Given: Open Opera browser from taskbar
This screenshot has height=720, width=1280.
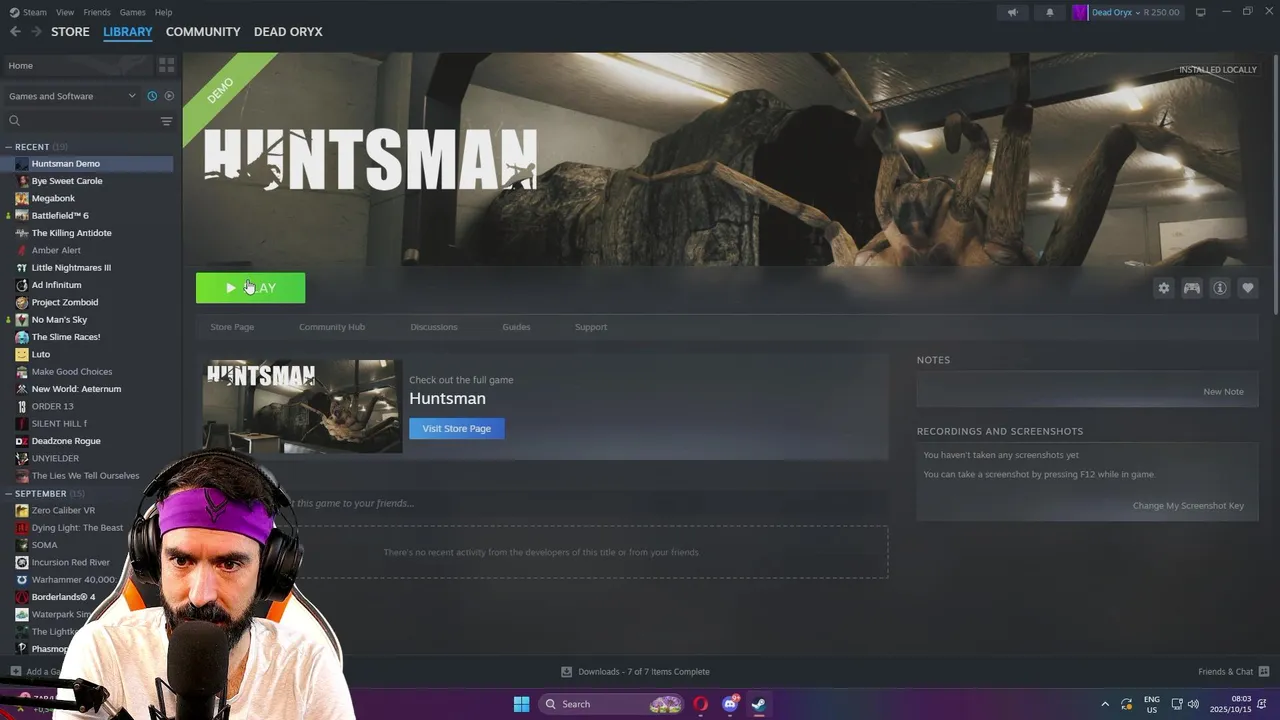Looking at the screenshot, I should tap(701, 704).
